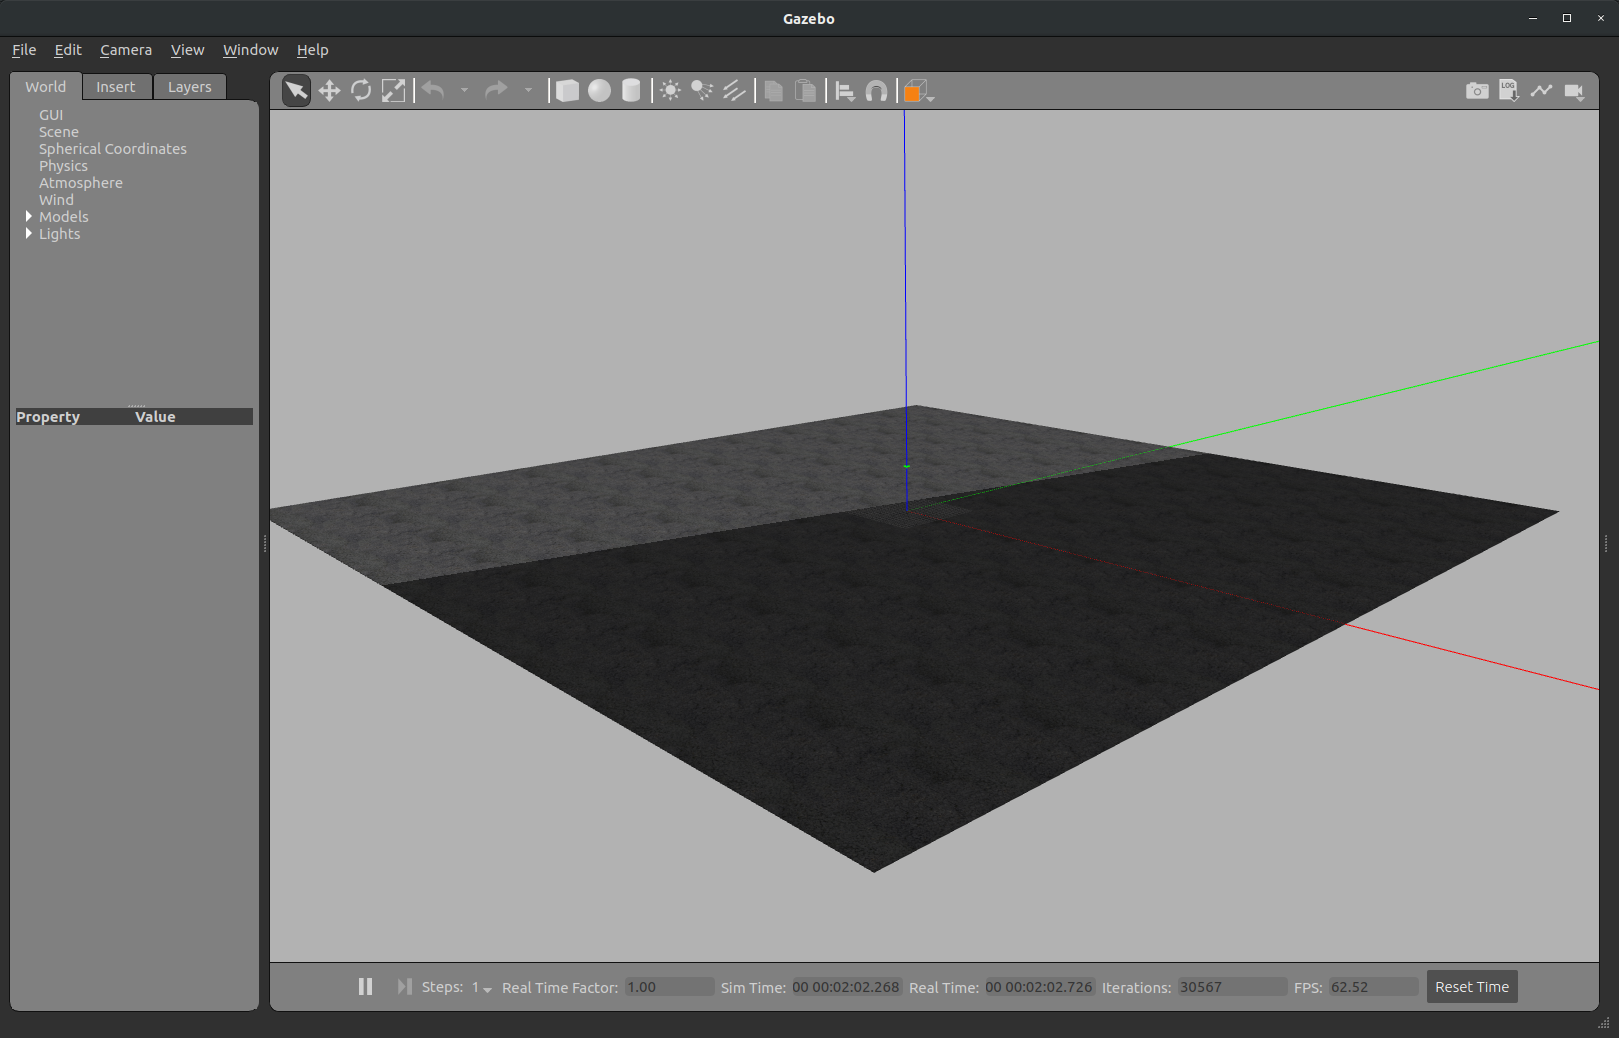Add a point light
This screenshot has height=1038, width=1619.
pos(670,91)
